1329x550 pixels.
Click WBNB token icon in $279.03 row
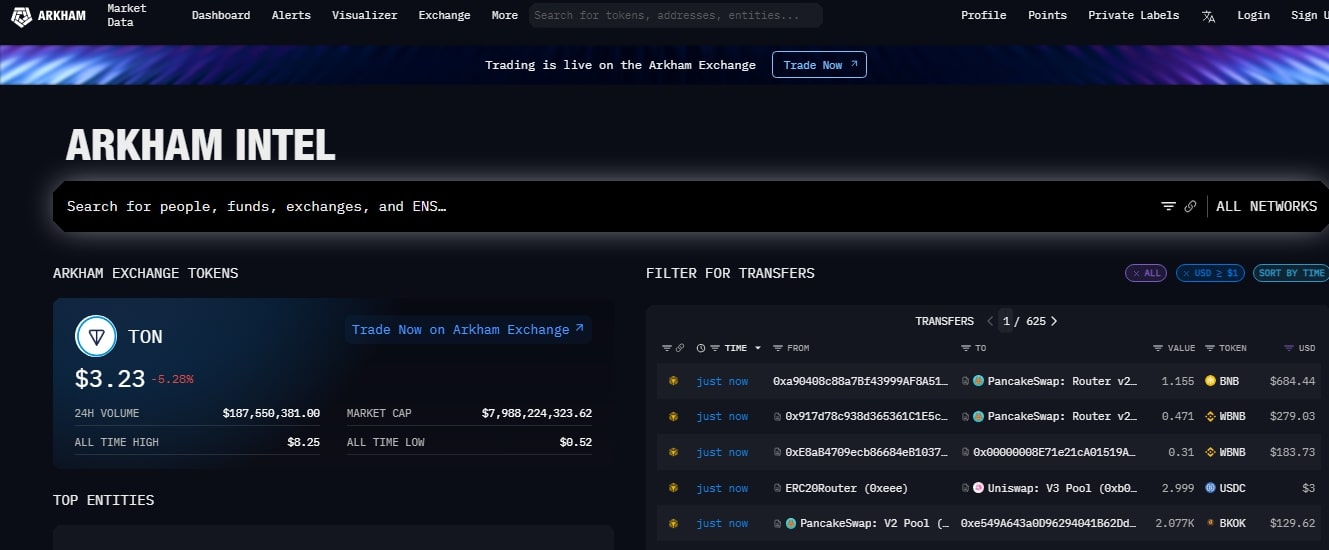1210,416
